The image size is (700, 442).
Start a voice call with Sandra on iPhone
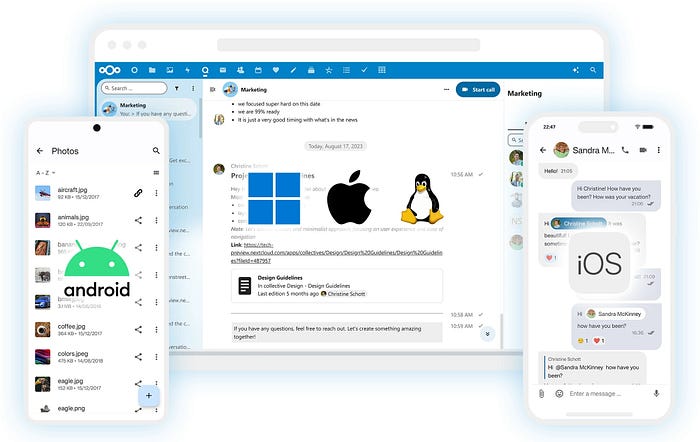pyautogui.click(x=625, y=150)
